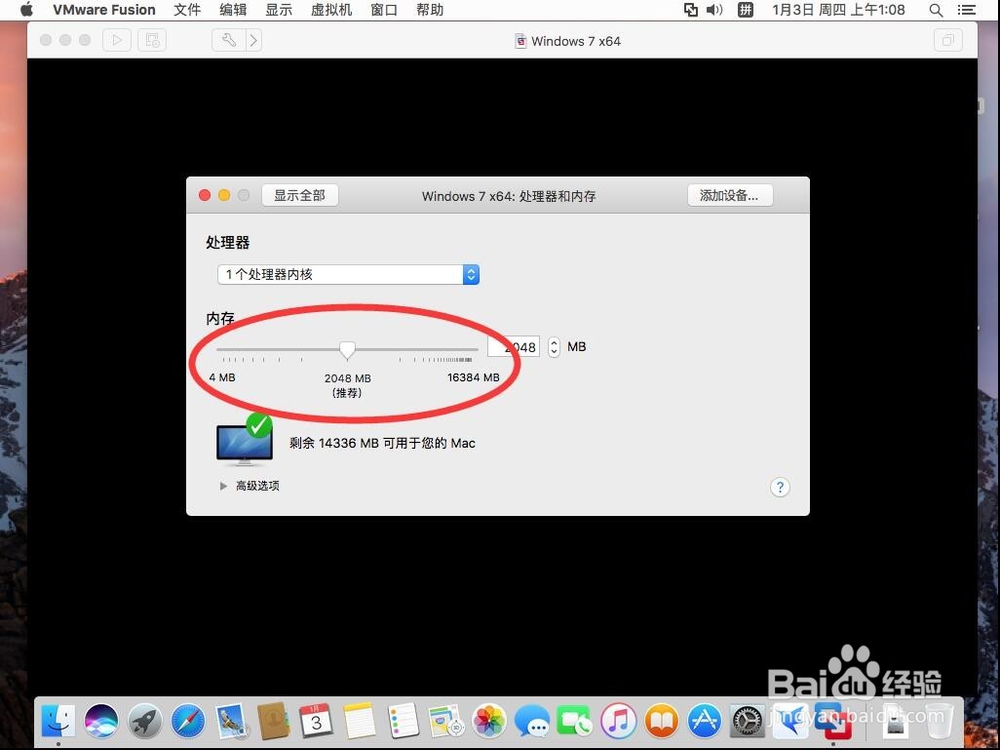This screenshot has width=1000, height=750.
Task: Open System Preferences gear in dock
Action: point(747,721)
